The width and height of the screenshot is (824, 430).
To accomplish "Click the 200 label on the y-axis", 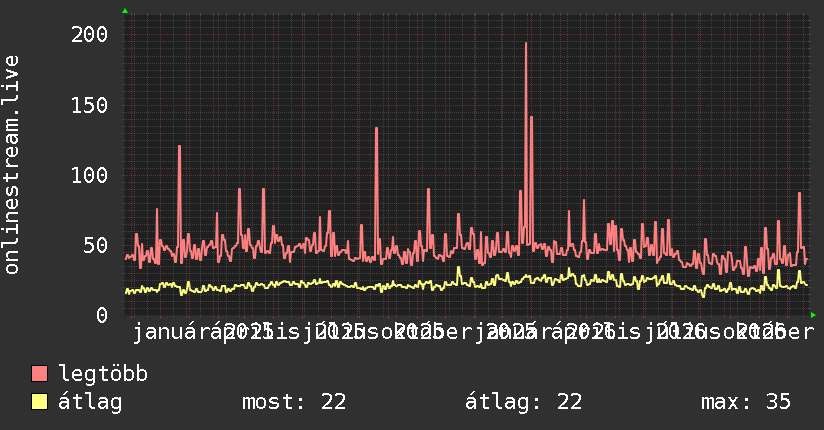I will (x=89, y=35).
